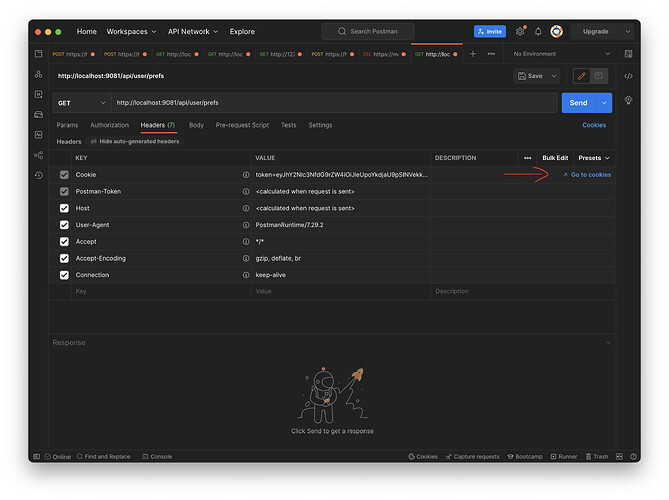Screen dimensions: 669x500
Task: Open the No Environment dropdown
Action: coord(561,54)
